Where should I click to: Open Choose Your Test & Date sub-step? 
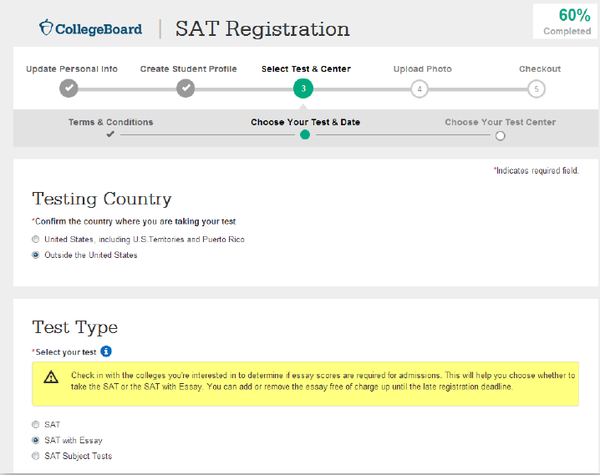click(305, 122)
